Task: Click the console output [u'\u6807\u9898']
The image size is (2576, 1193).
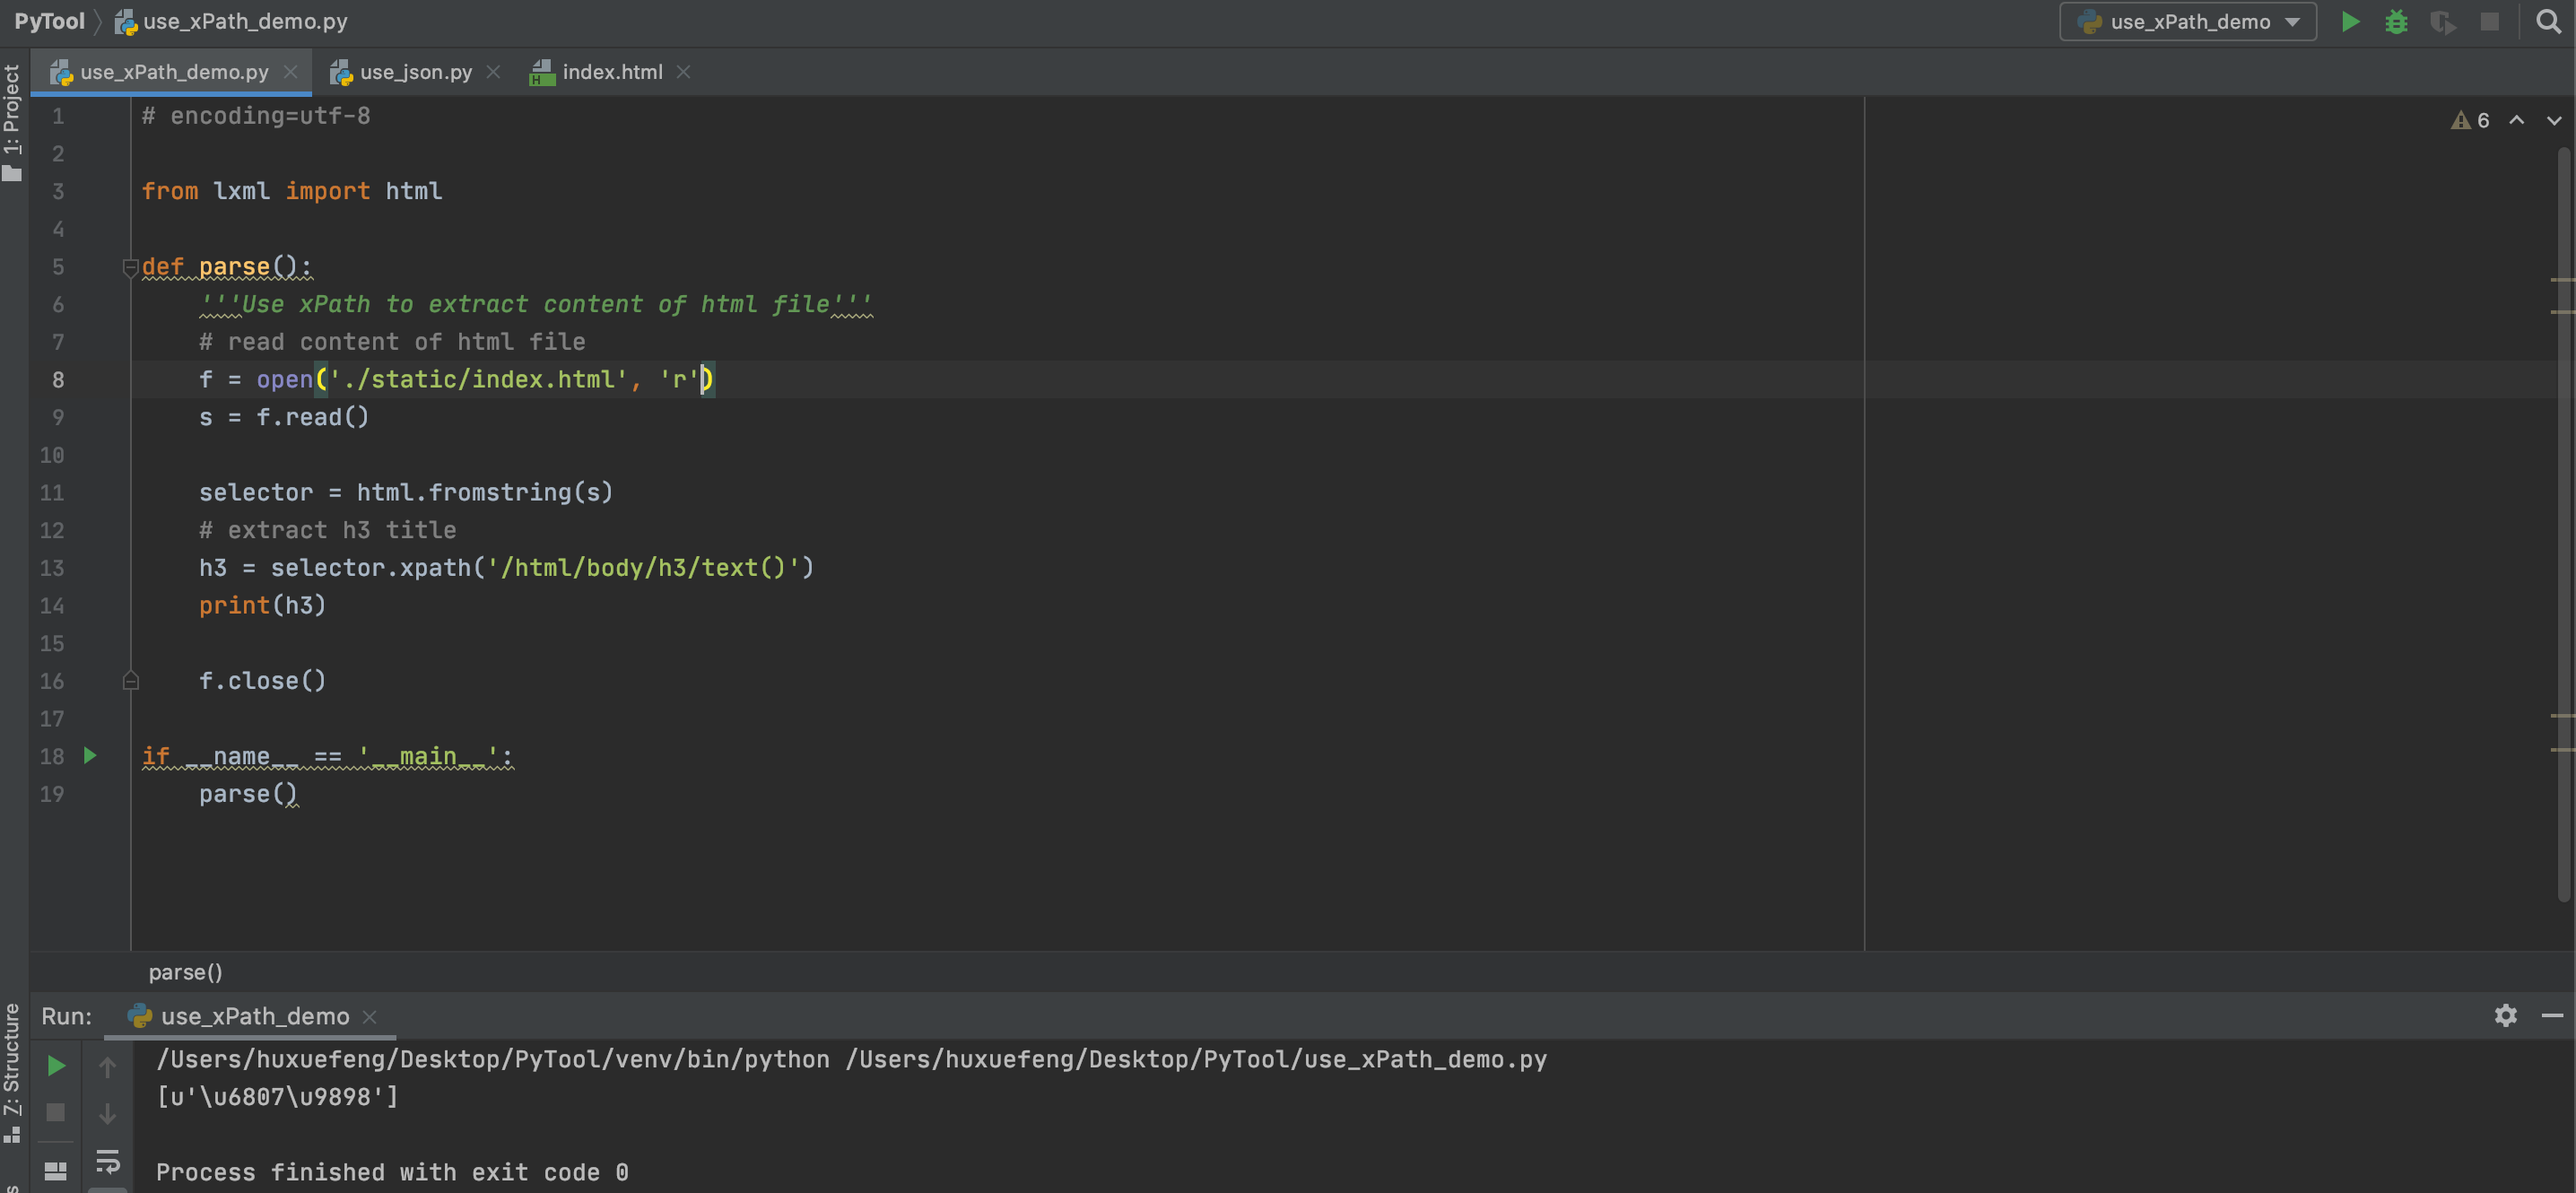Action: pos(277,1096)
